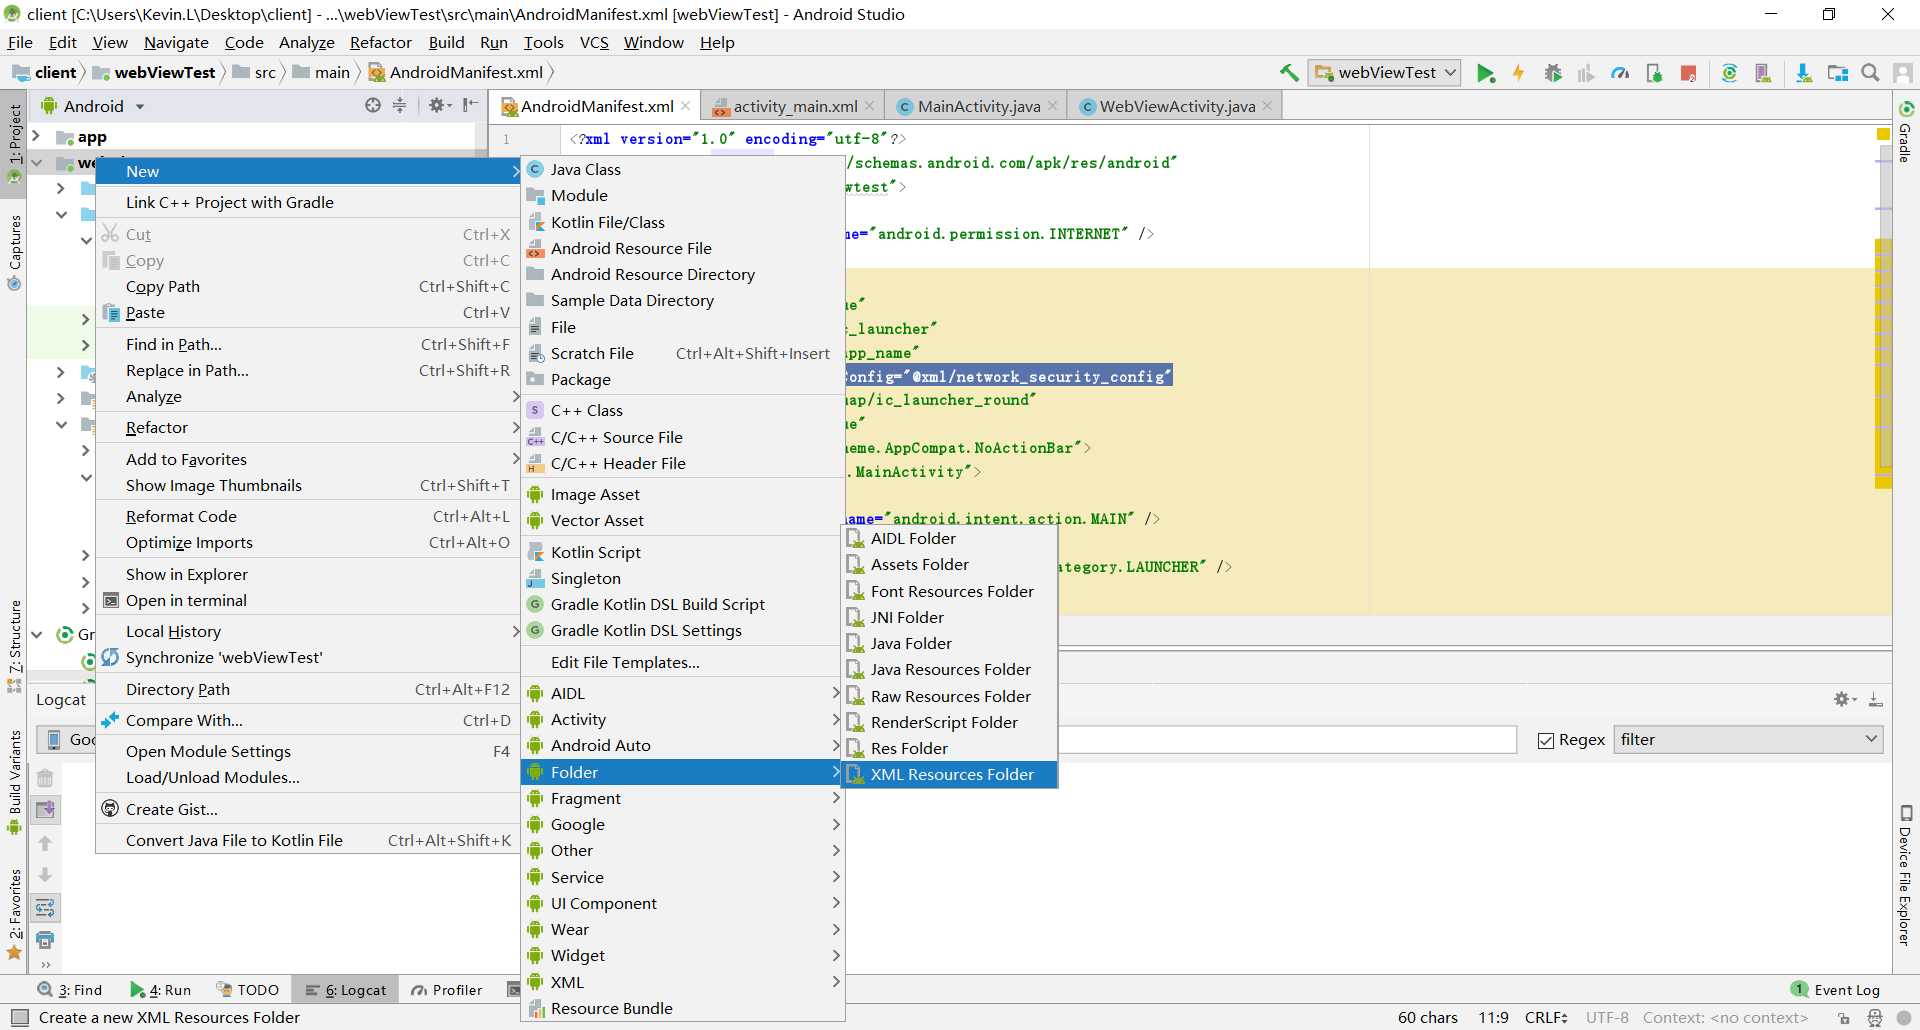Click Open in terminal
The image size is (1920, 1030).
[x=308, y=600]
